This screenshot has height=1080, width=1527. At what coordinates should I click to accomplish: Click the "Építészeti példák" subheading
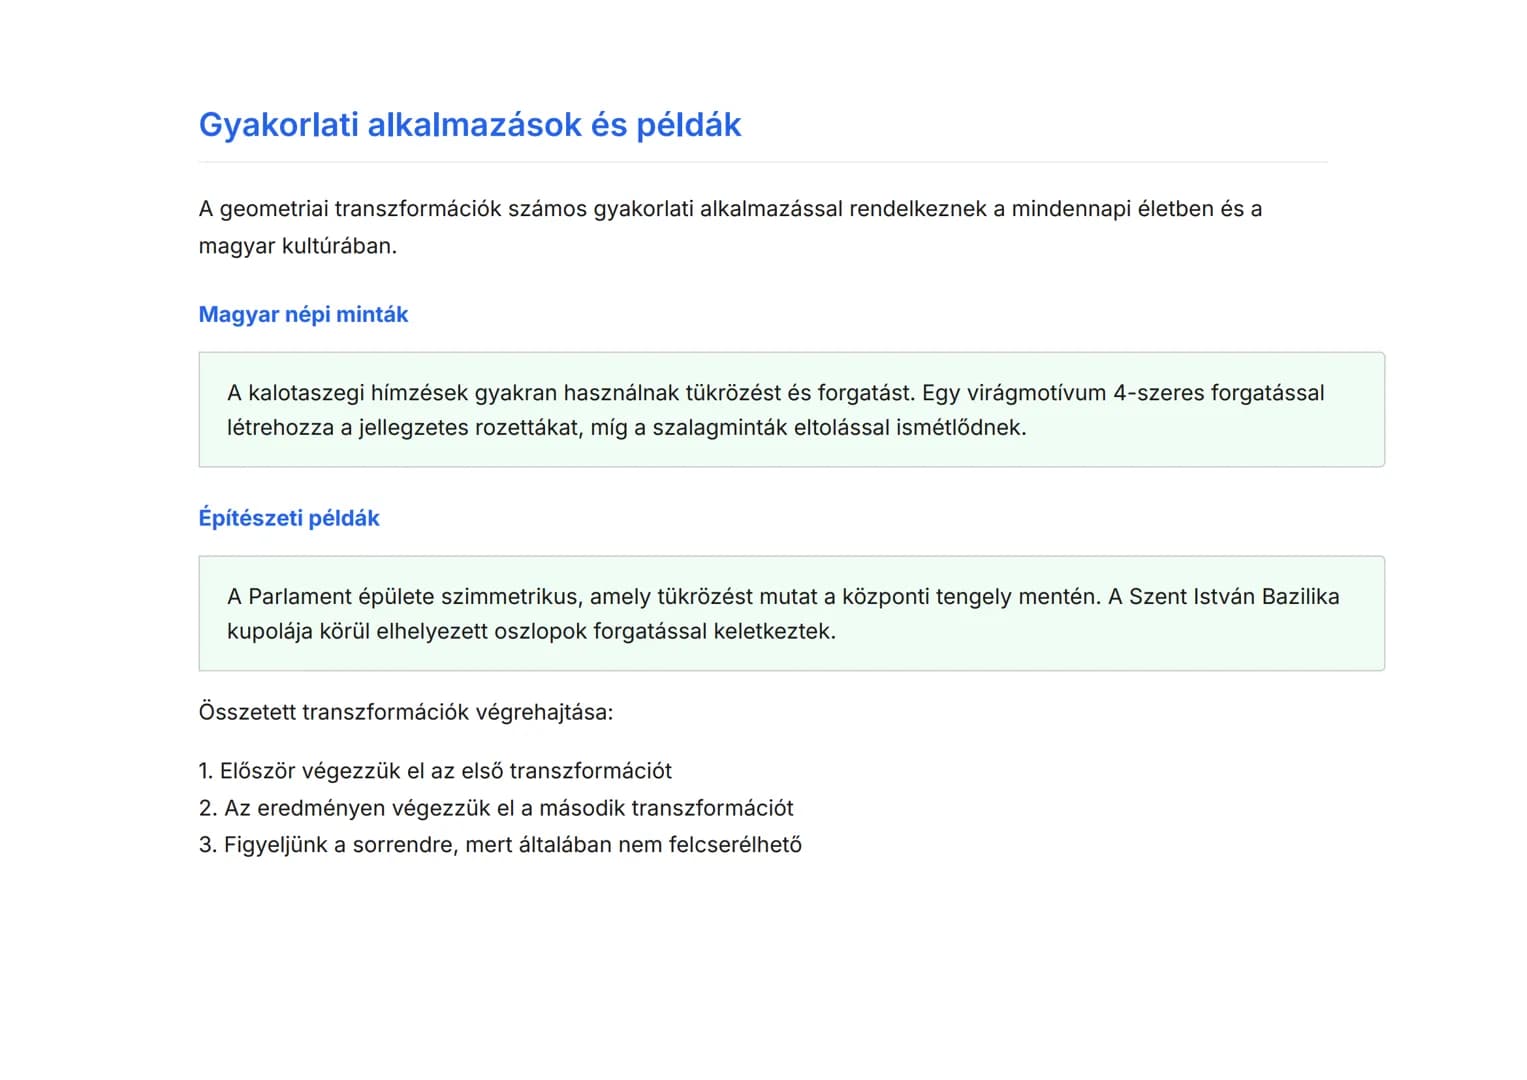289,518
